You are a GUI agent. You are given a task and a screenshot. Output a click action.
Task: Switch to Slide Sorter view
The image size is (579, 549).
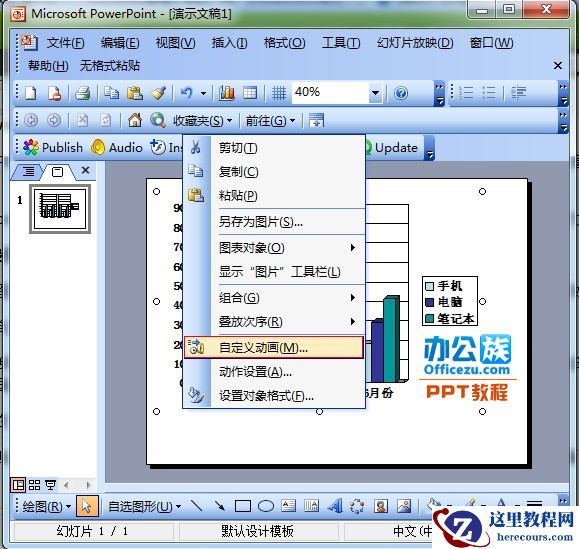click(x=34, y=485)
